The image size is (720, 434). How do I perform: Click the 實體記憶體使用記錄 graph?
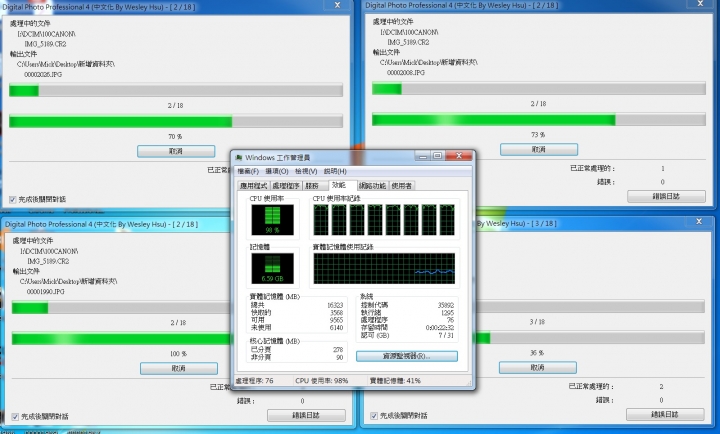(x=384, y=269)
